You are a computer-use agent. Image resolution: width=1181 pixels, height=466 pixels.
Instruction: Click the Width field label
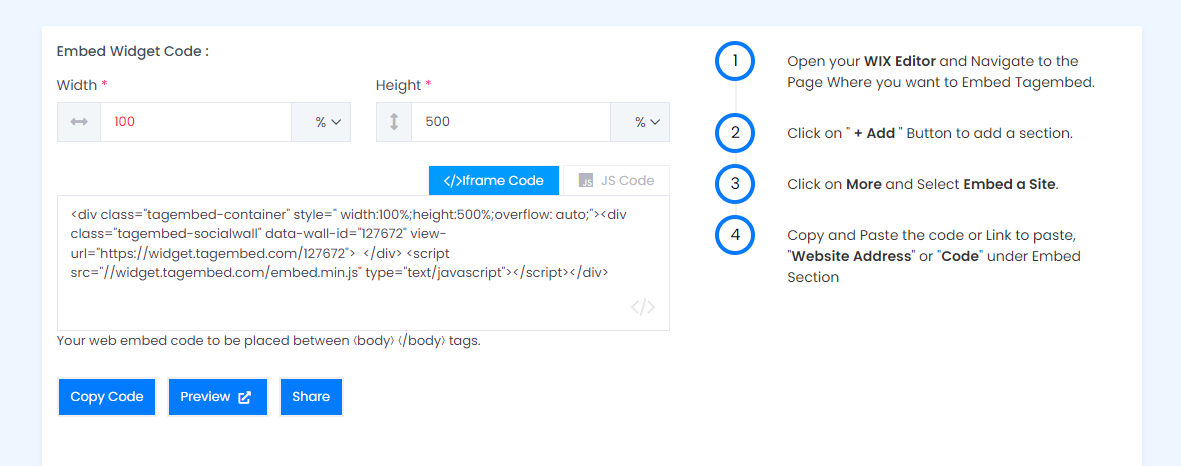click(x=82, y=85)
